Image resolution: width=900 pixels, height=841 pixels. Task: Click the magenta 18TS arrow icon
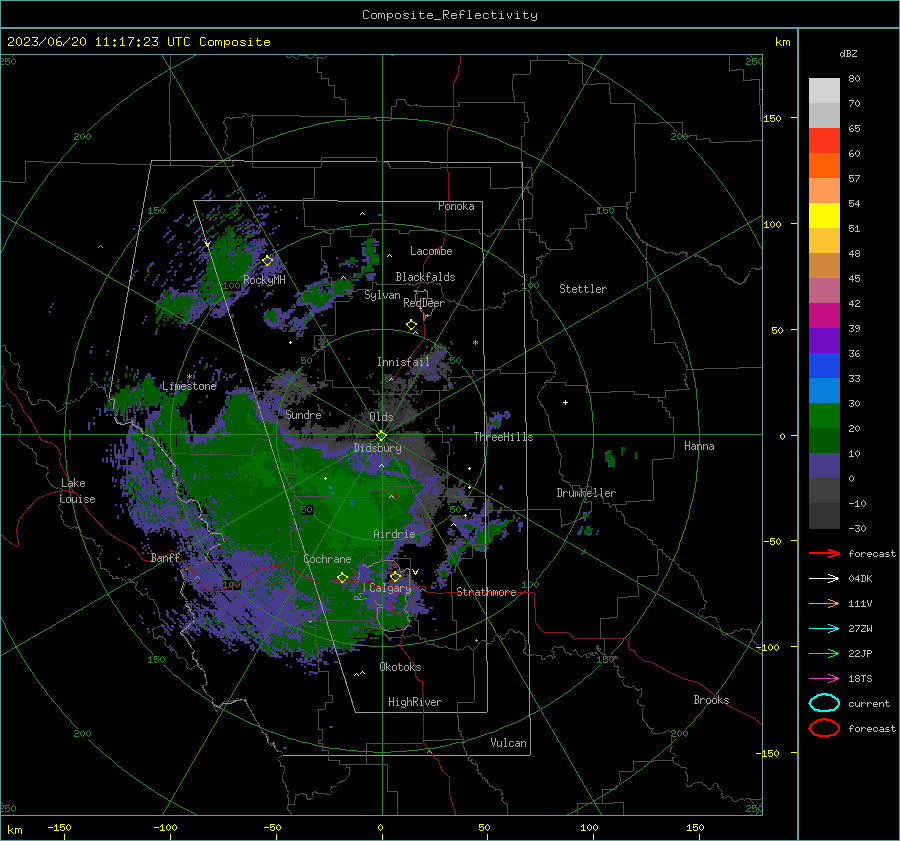[x=824, y=679]
